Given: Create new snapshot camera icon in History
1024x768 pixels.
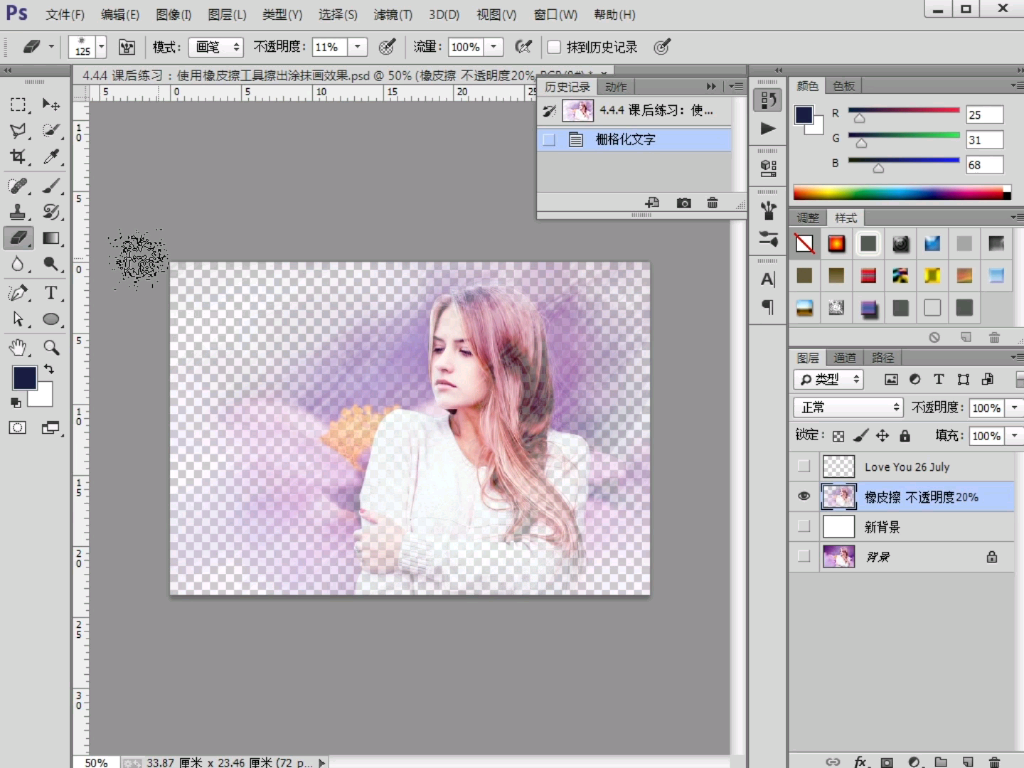Looking at the screenshot, I should click(684, 203).
